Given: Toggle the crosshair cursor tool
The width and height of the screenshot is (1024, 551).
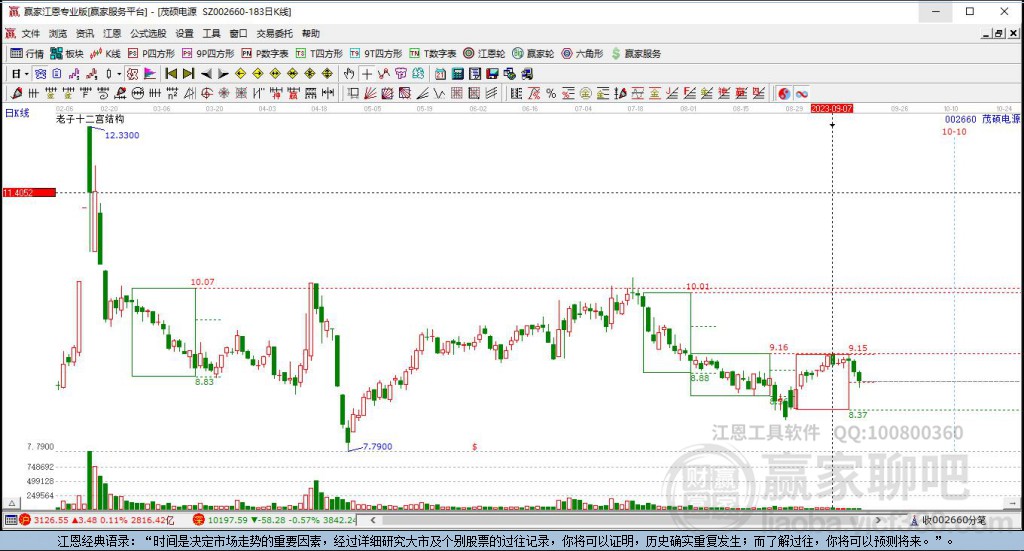Looking at the screenshot, I should [x=367, y=74].
